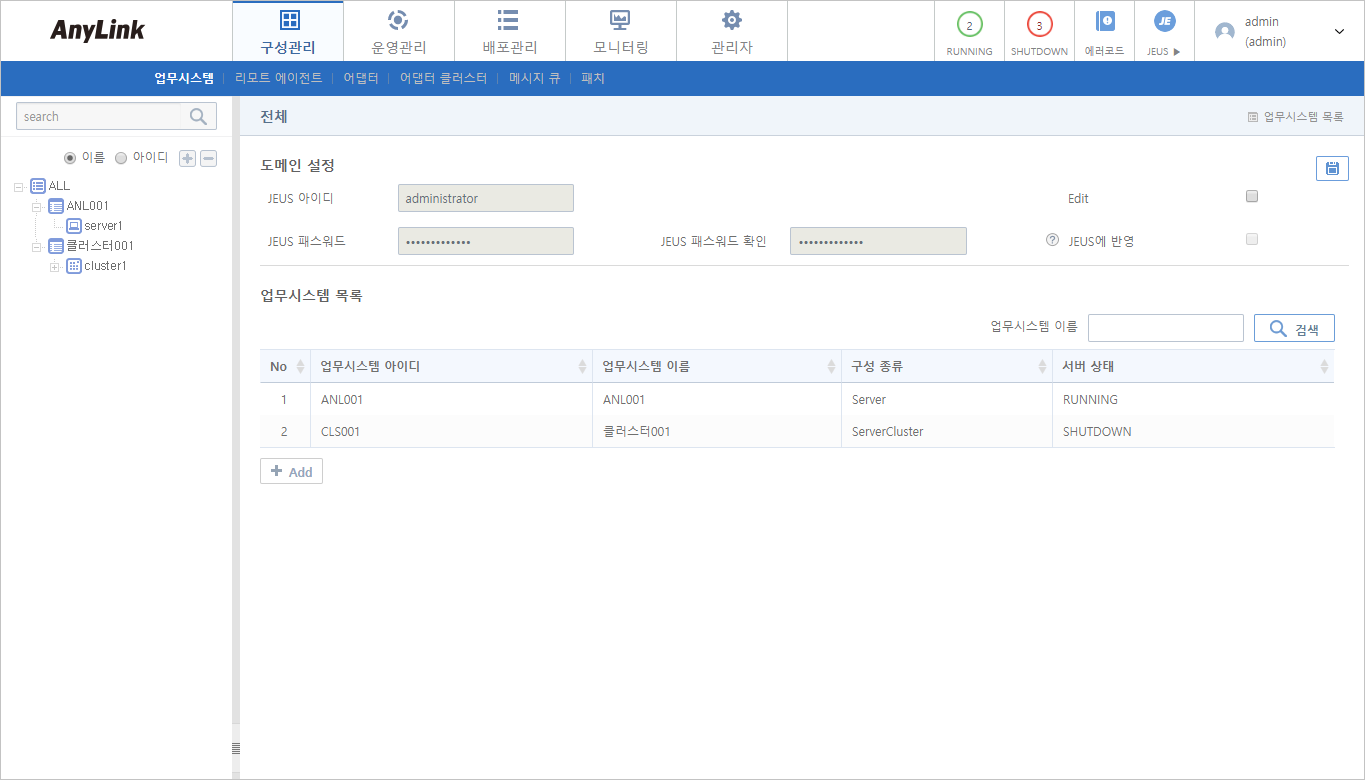Click the RUNNING status count icon
The image size is (1368, 784).
click(x=969, y=26)
